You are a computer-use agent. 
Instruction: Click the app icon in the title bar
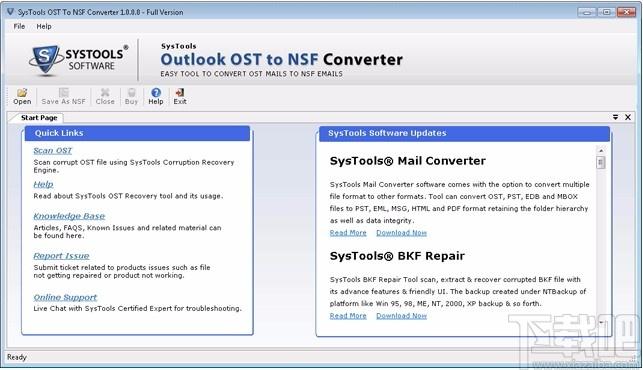[x=10, y=12]
